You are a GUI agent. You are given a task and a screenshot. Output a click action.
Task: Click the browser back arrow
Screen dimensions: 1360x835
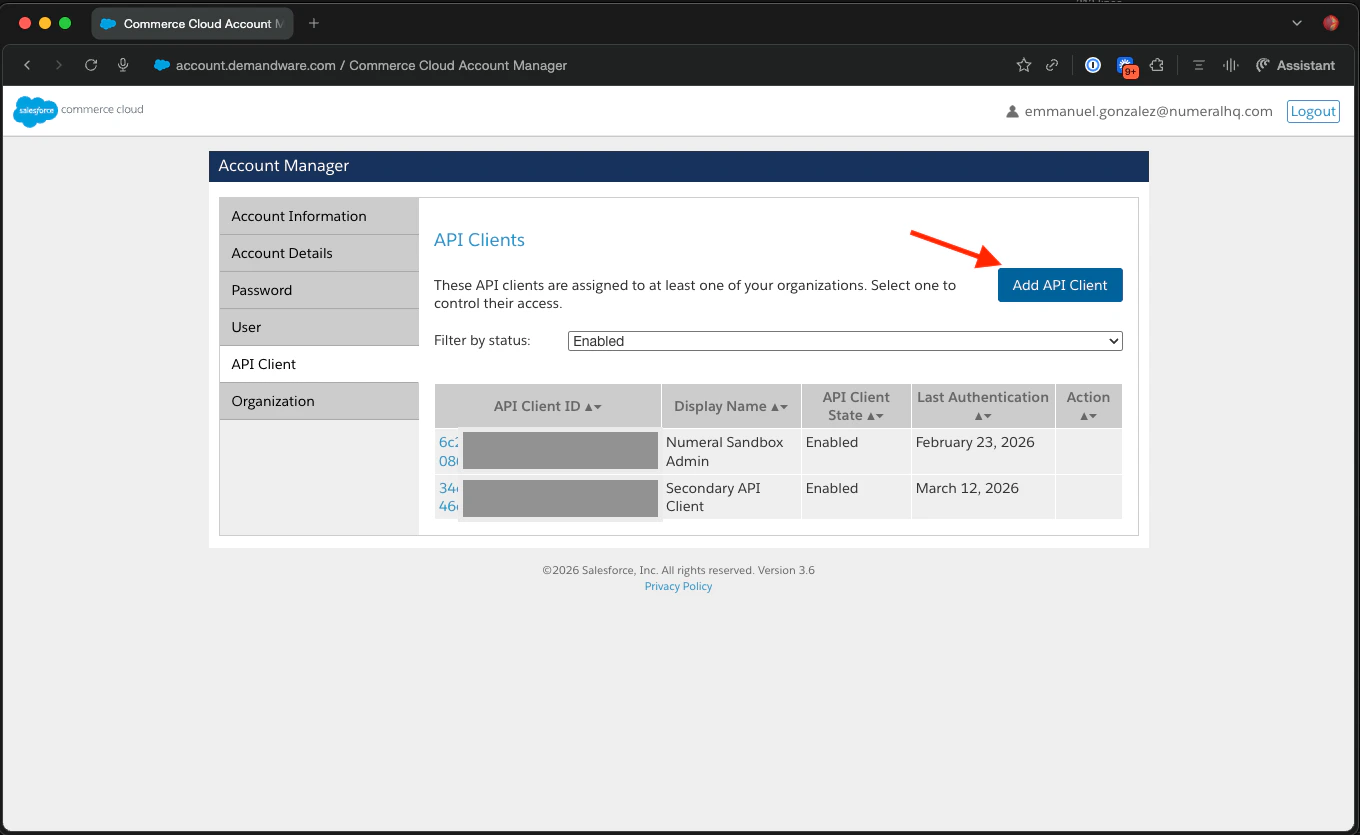pos(27,65)
